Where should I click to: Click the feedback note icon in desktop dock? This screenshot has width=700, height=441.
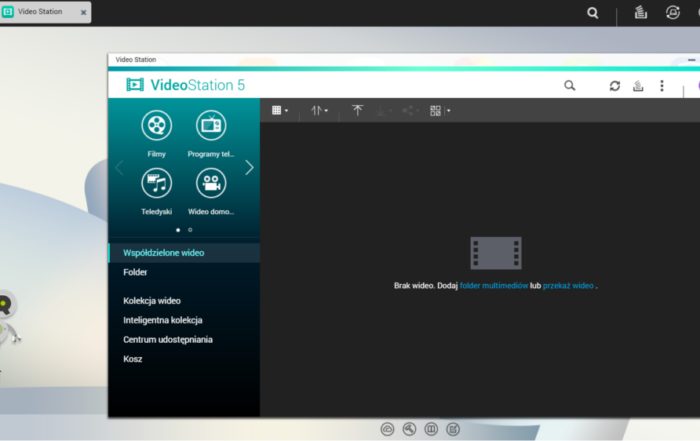click(x=453, y=429)
